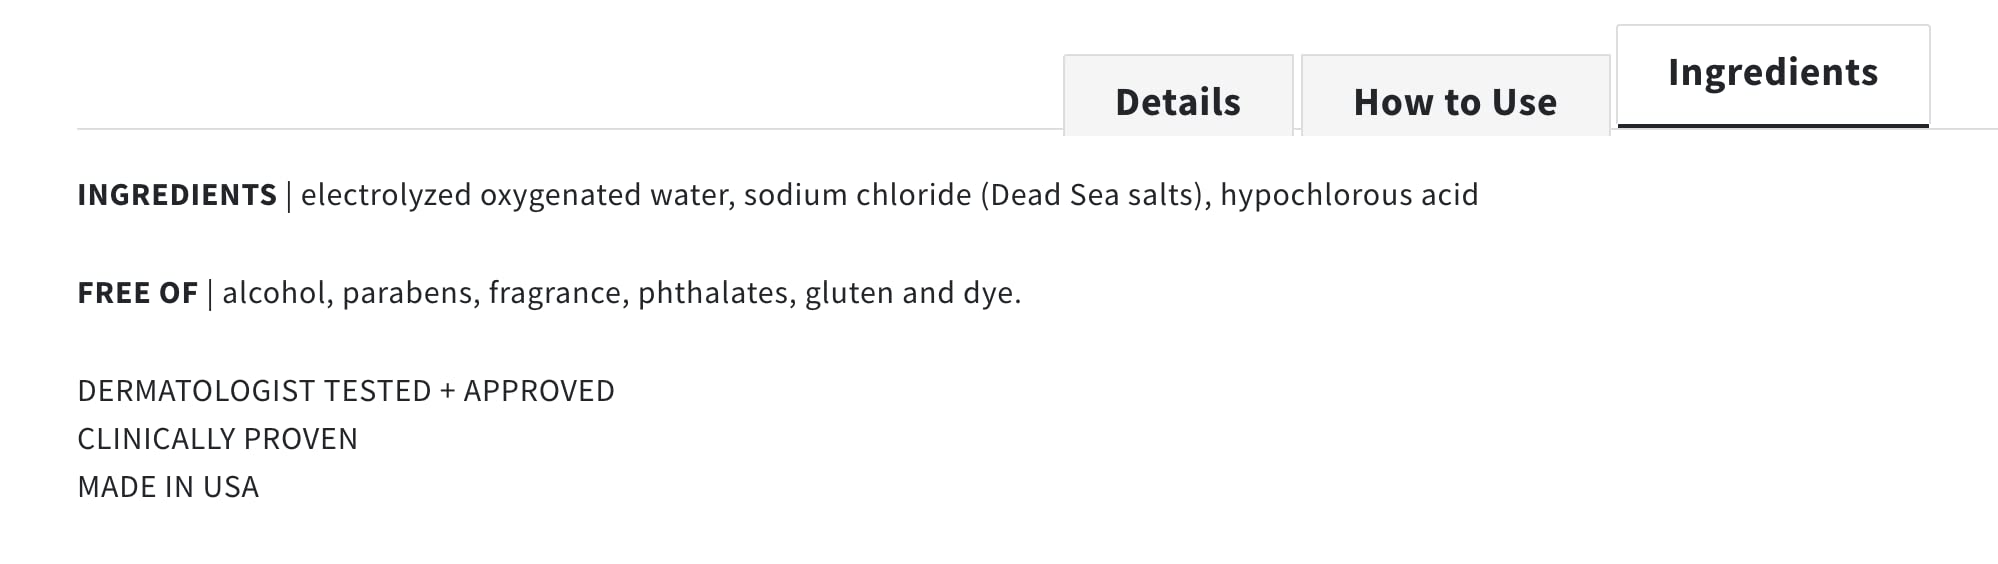
Task: Click the bold INGREDIENTS label
Action: click(177, 195)
